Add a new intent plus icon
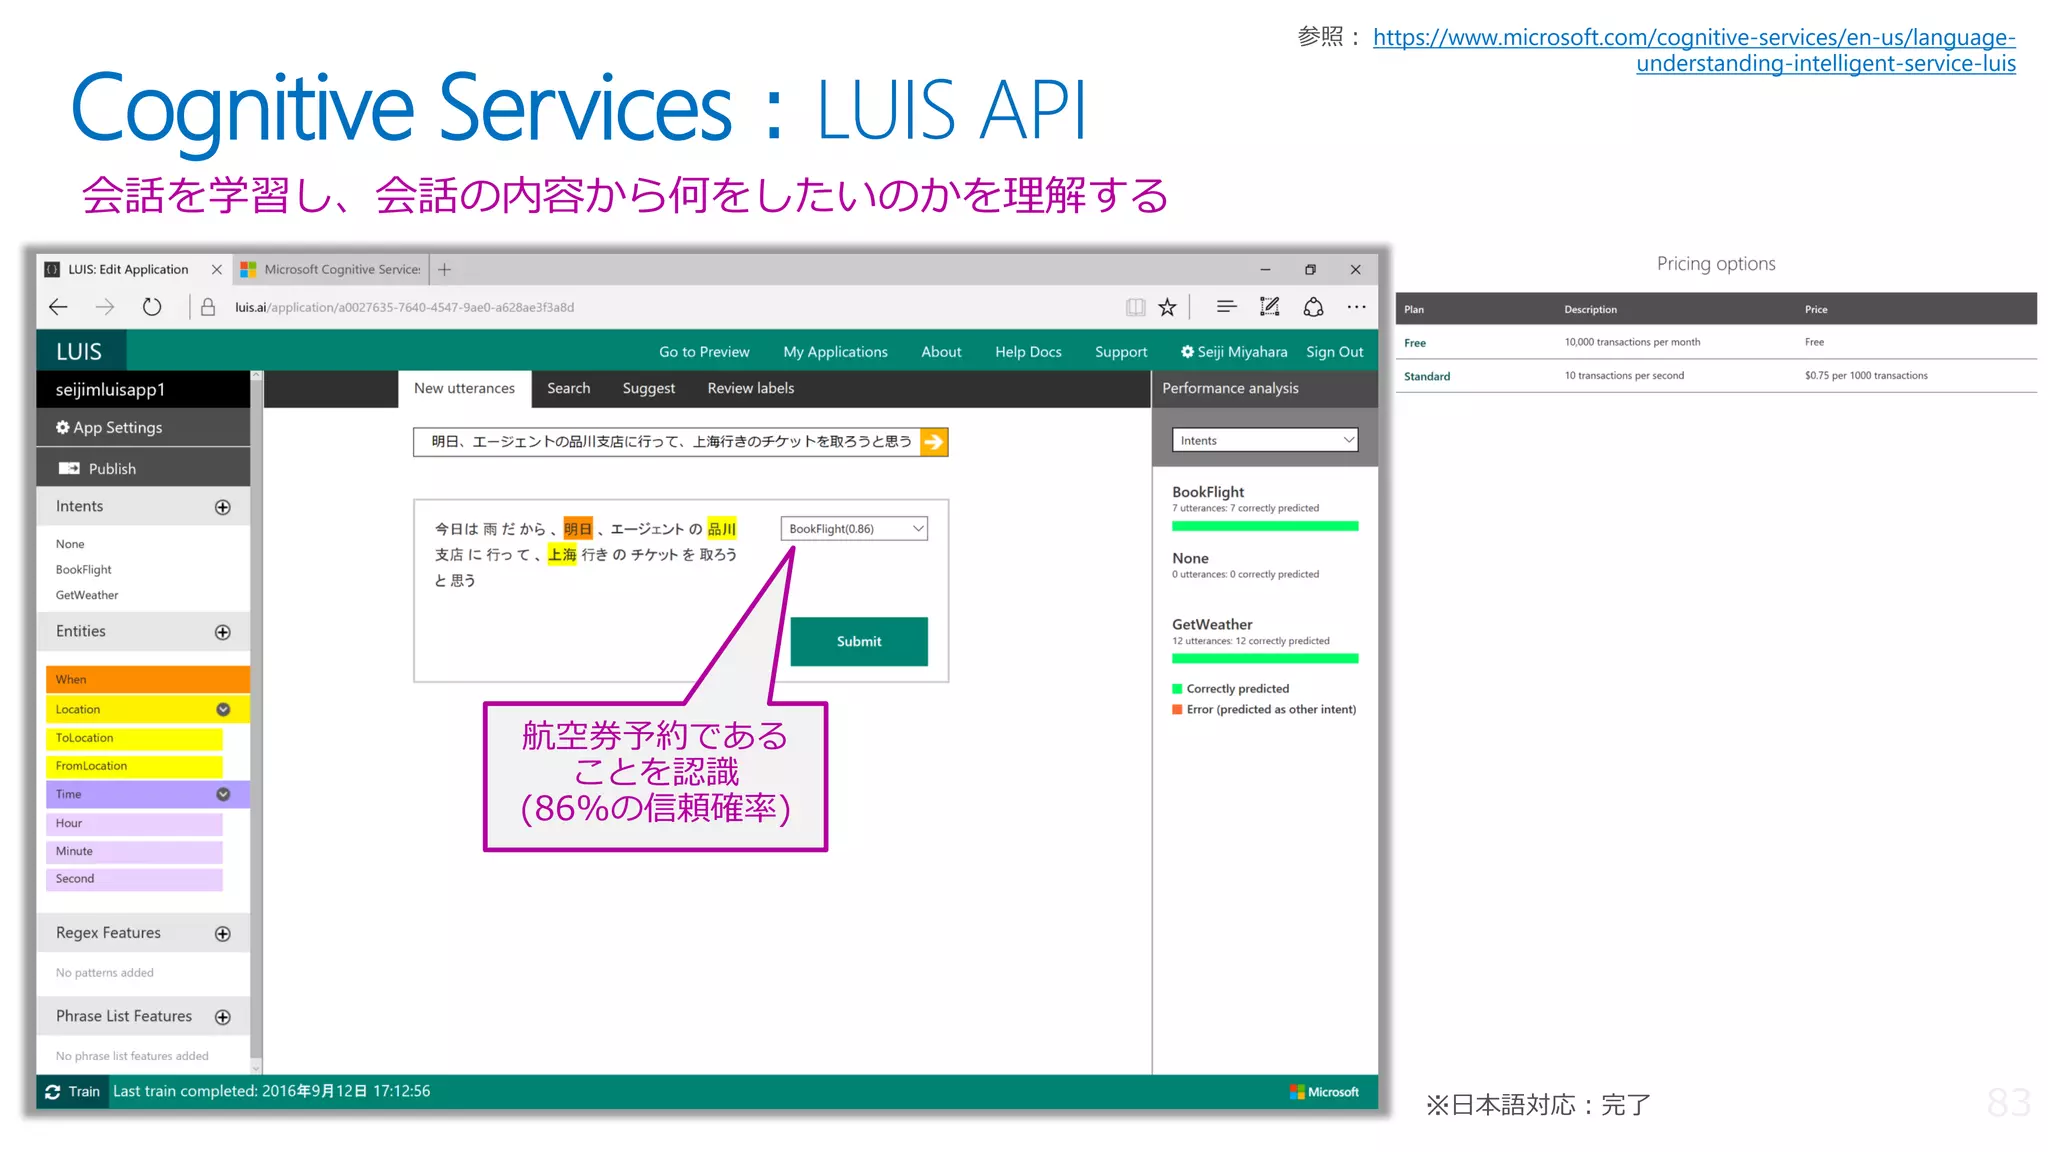Image resolution: width=2048 pixels, height=1152 pixels. [x=223, y=507]
